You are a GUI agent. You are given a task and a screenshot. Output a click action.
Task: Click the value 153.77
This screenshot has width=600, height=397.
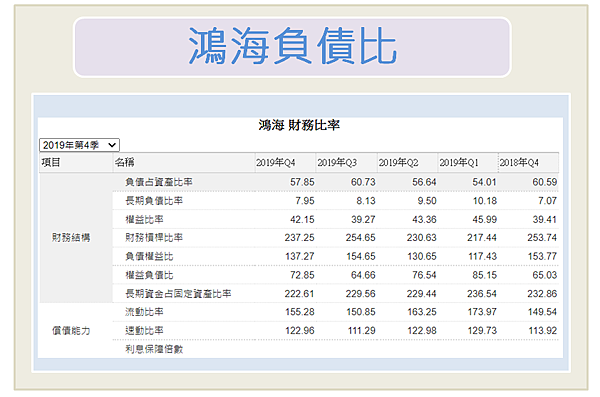pos(542,256)
